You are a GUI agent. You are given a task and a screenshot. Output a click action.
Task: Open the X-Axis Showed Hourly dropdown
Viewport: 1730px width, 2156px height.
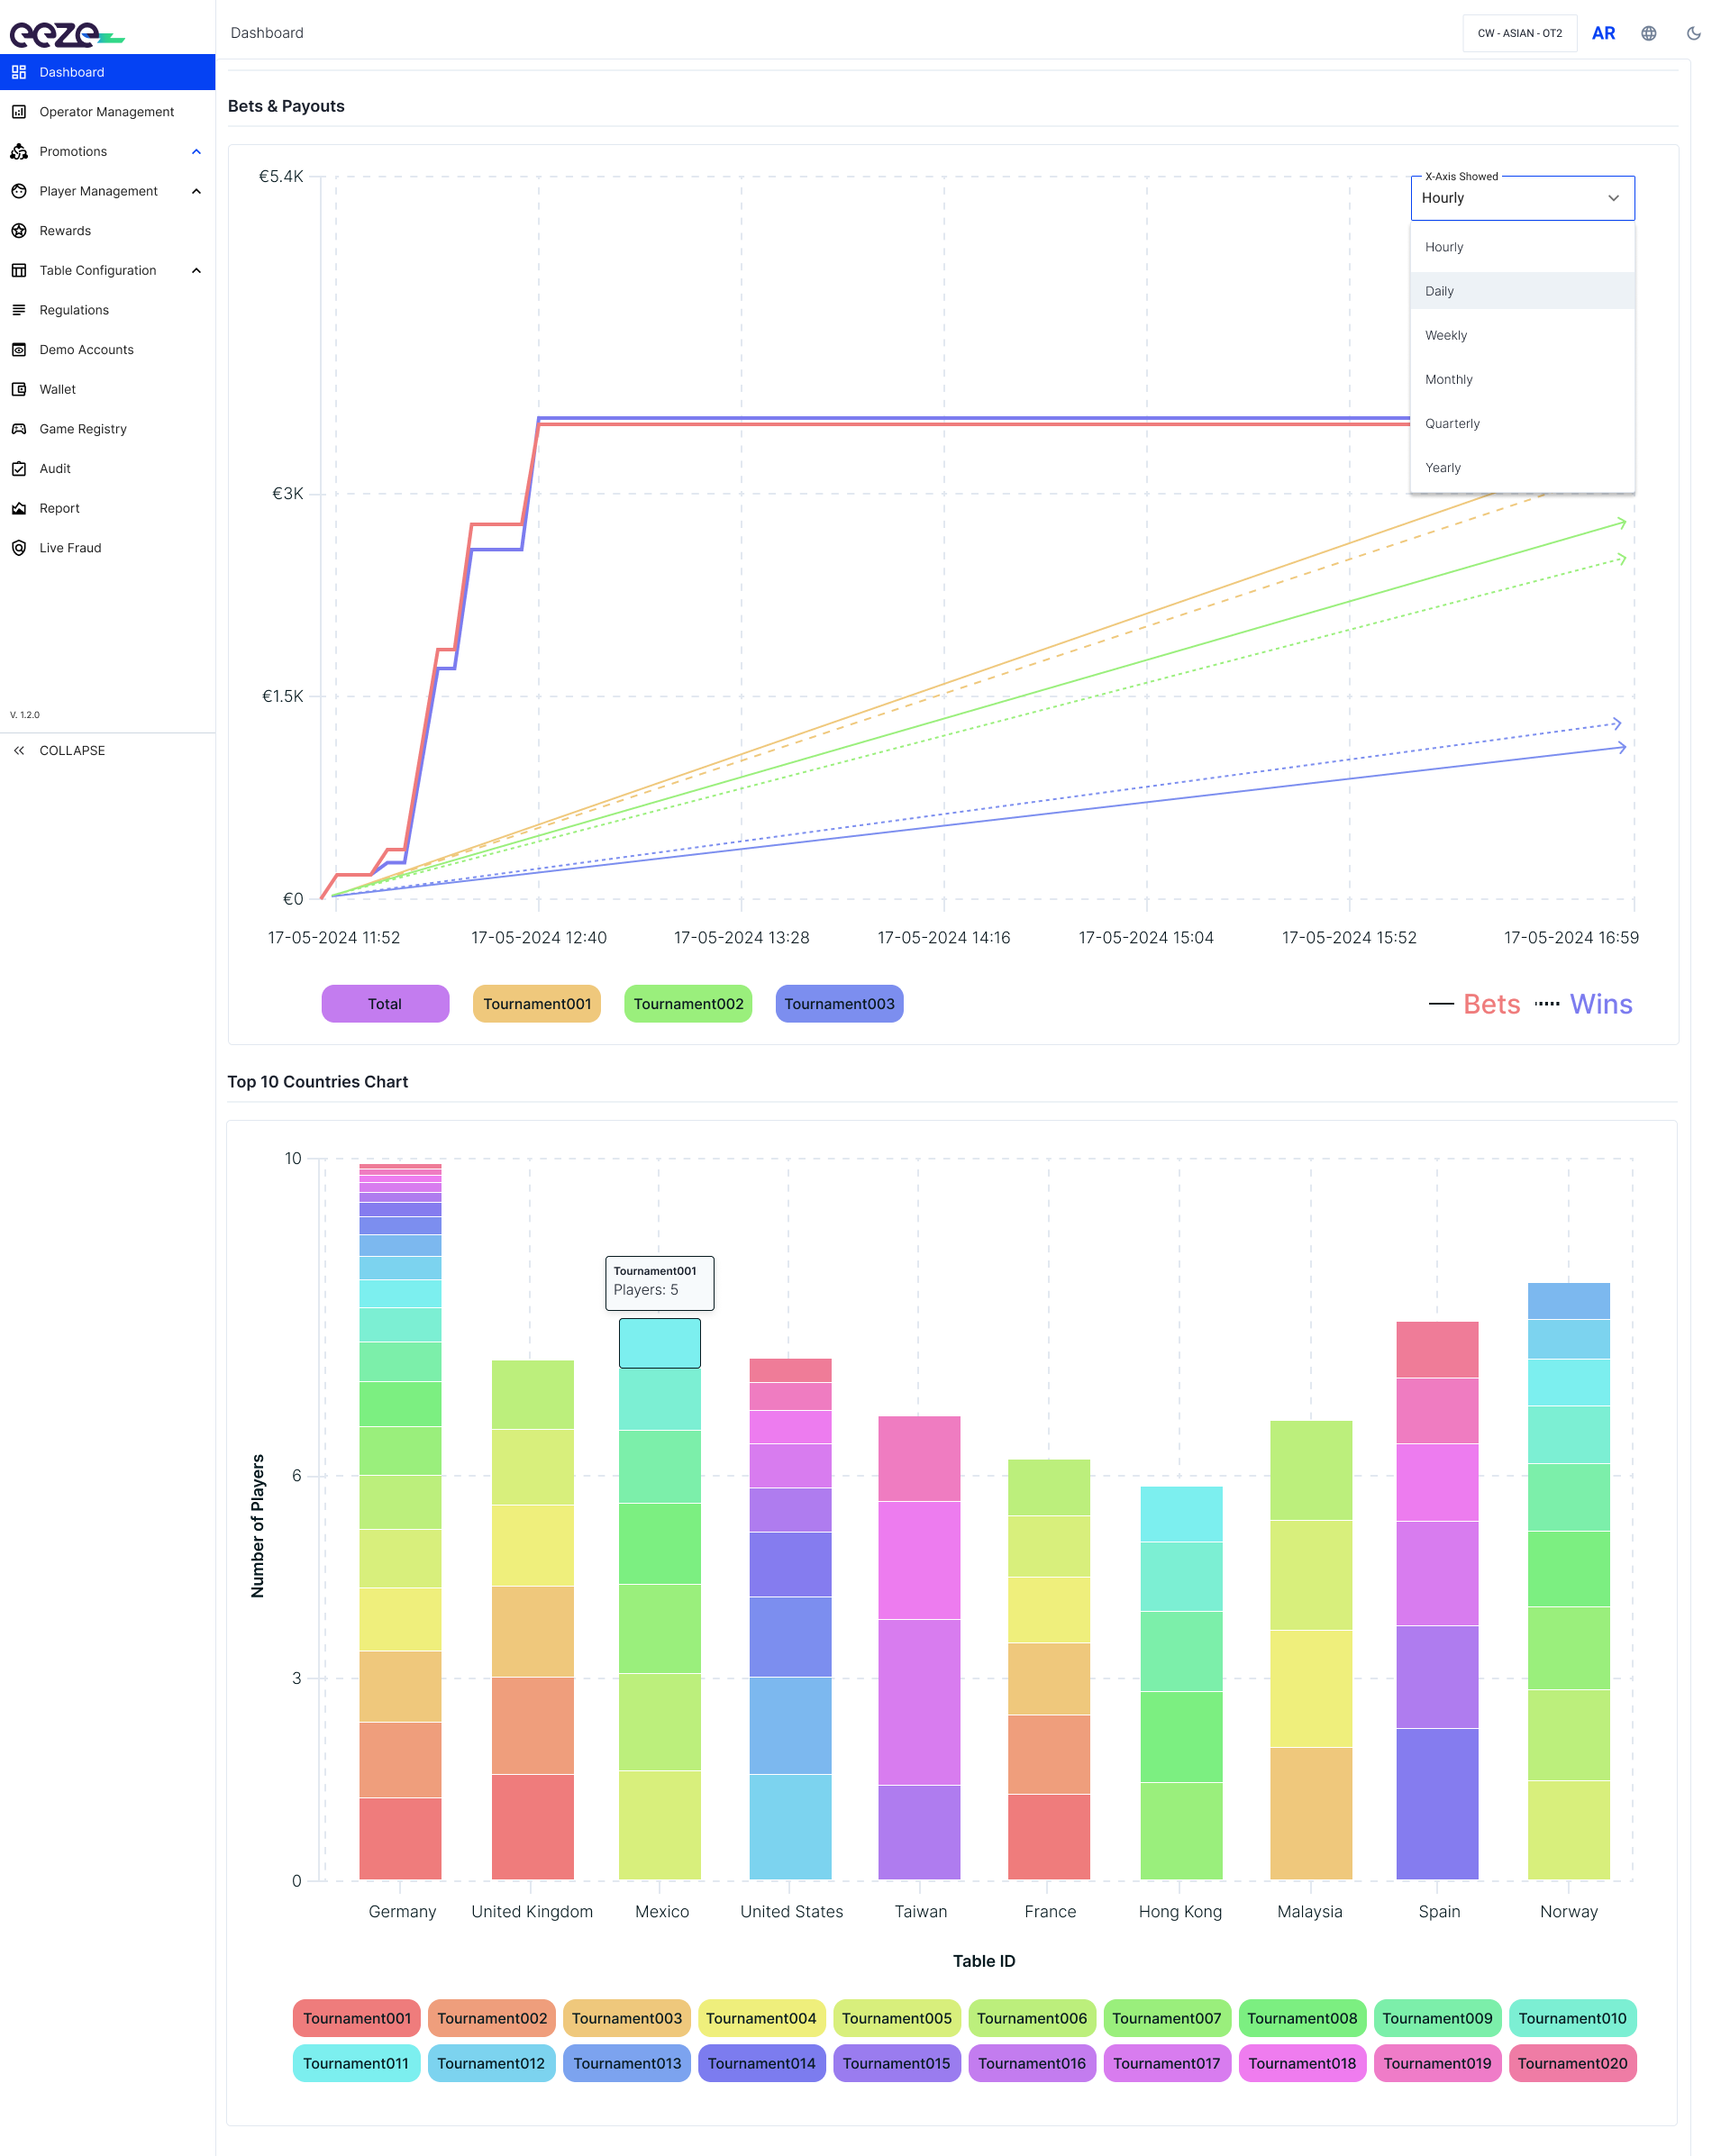click(x=1522, y=198)
